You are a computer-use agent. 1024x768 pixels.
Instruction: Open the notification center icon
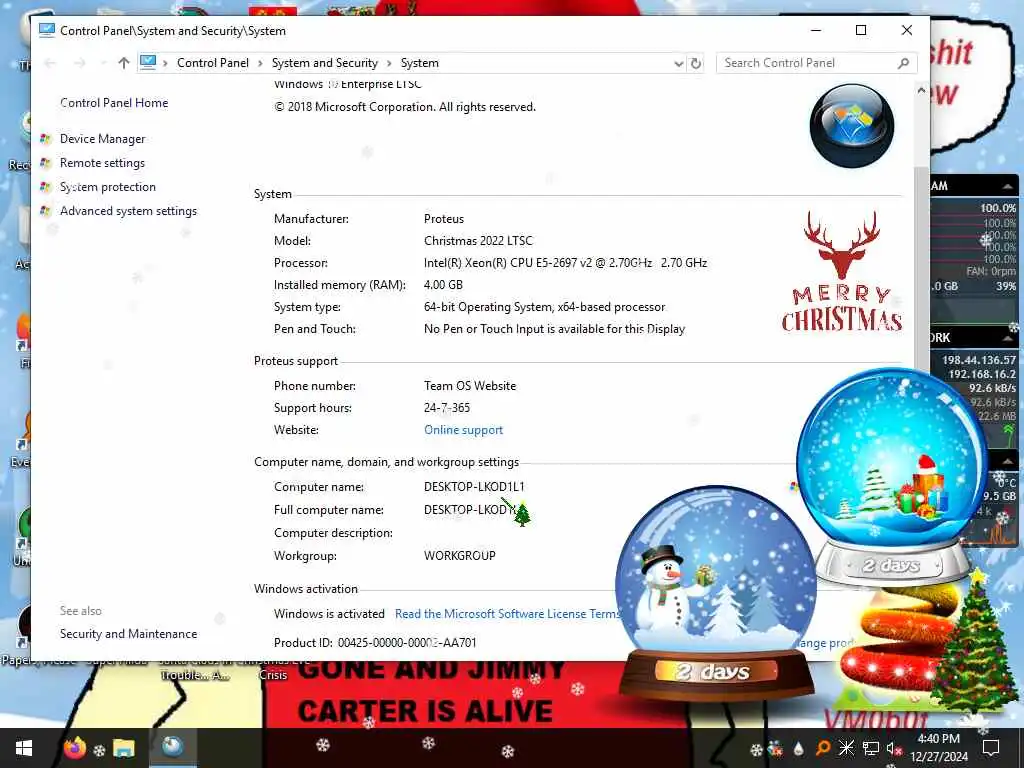click(x=991, y=748)
